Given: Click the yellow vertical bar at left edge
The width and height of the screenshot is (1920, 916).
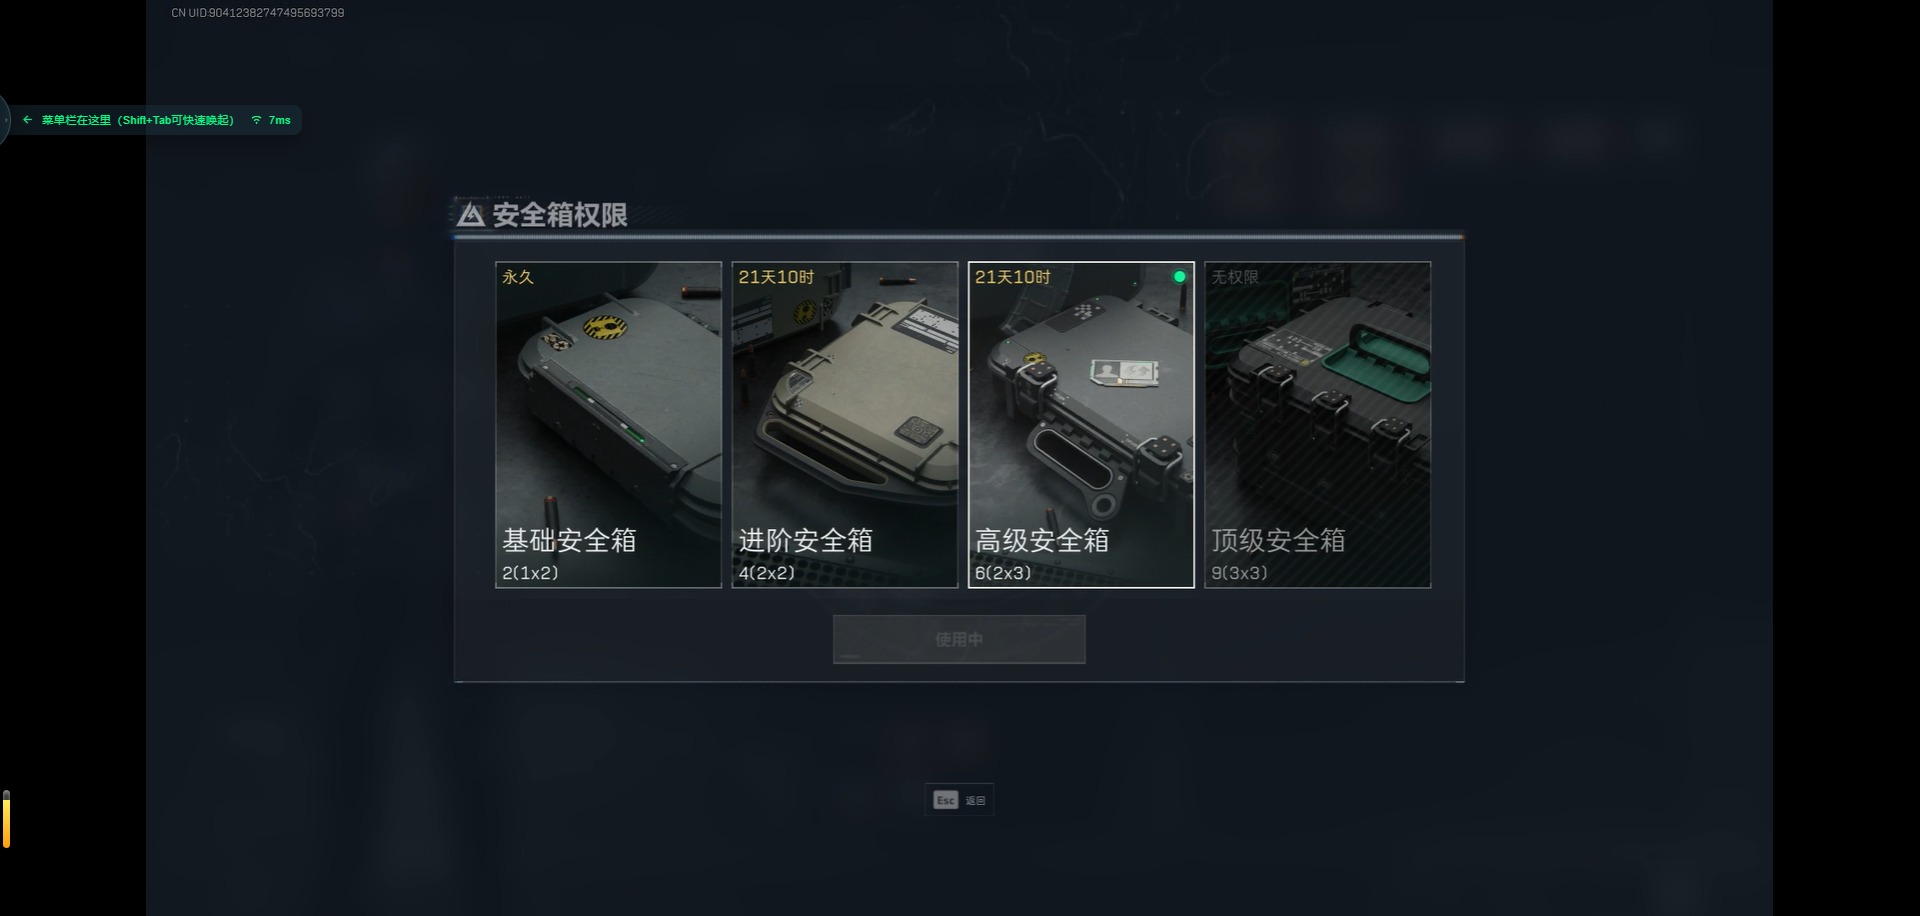Looking at the screenshot, I should coord(6,819).
